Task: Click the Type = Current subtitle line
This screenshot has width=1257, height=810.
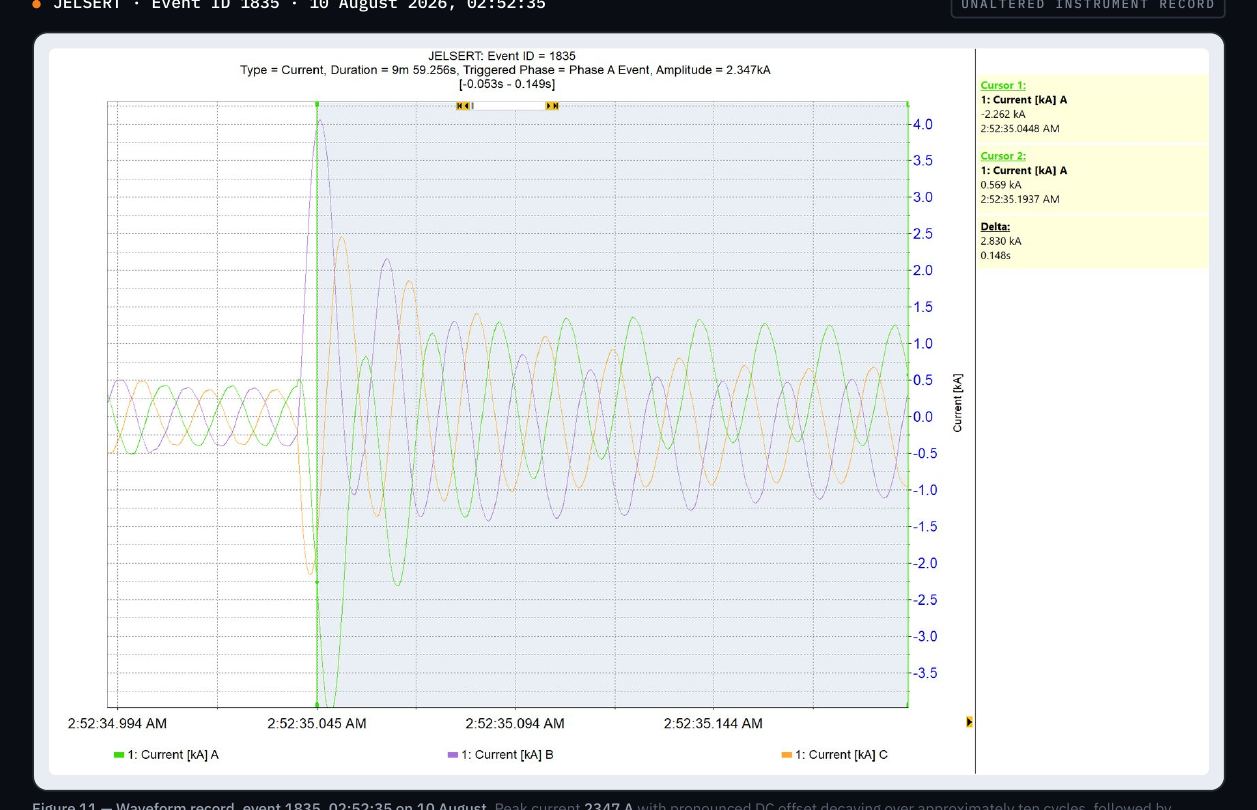Action: 505,70
